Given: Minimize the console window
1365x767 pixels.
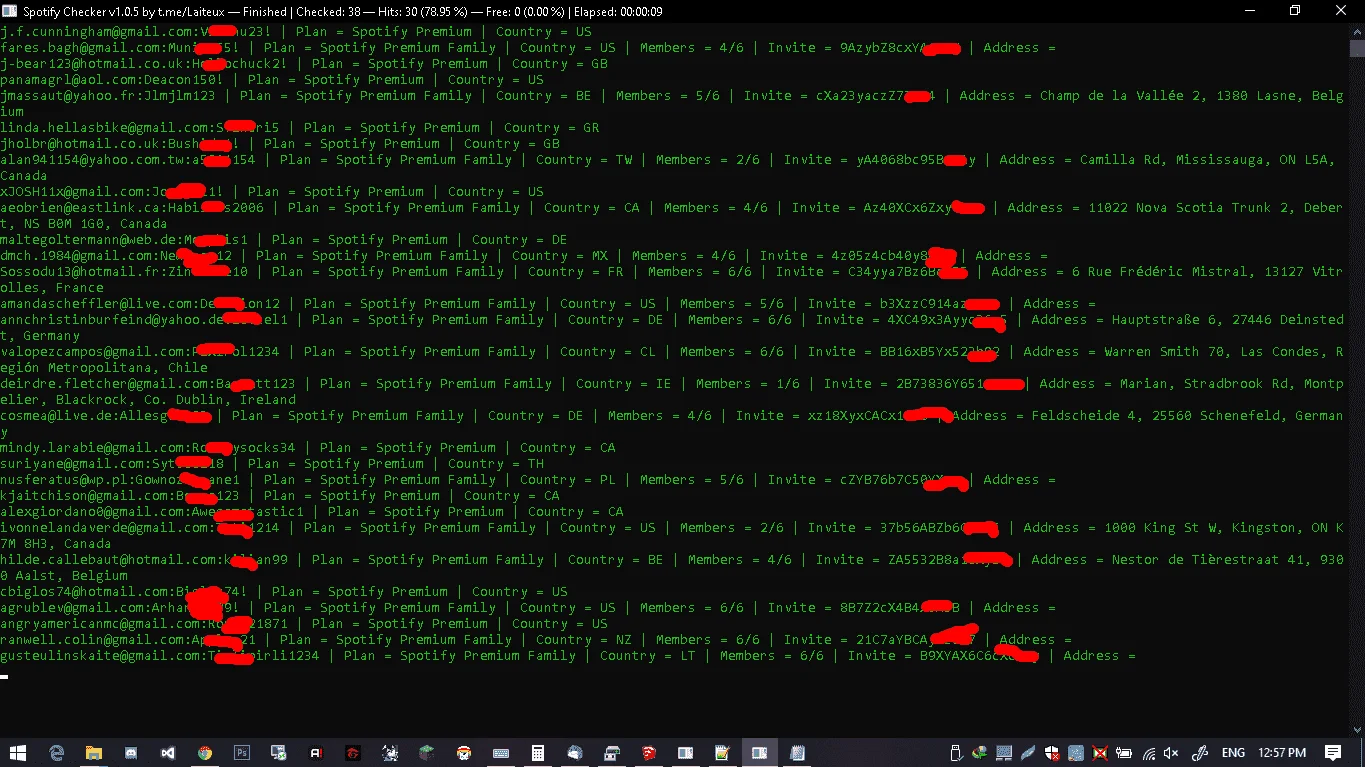Looking at the screenshot, I should pos(1249,11).
